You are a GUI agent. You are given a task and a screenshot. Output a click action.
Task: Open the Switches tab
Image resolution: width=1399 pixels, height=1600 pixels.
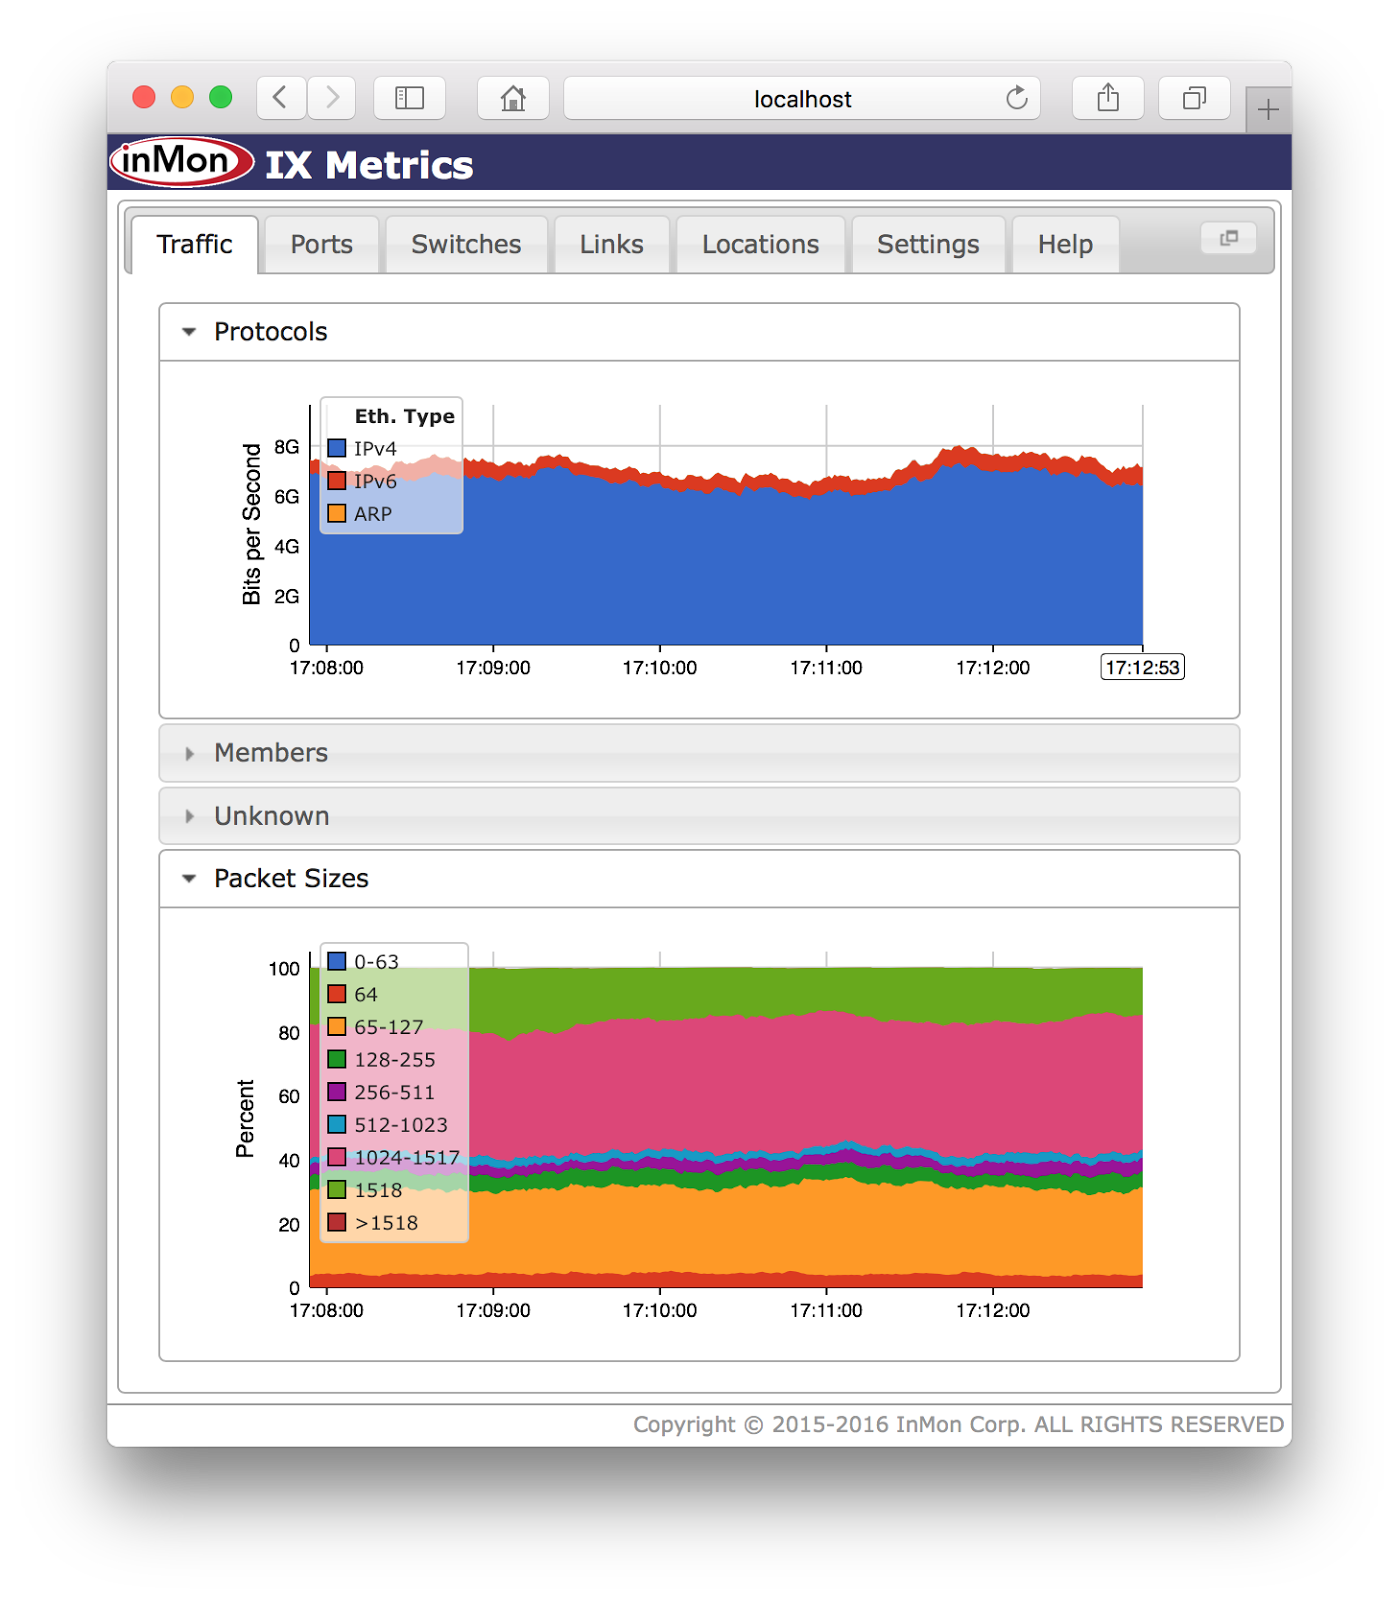466,245
